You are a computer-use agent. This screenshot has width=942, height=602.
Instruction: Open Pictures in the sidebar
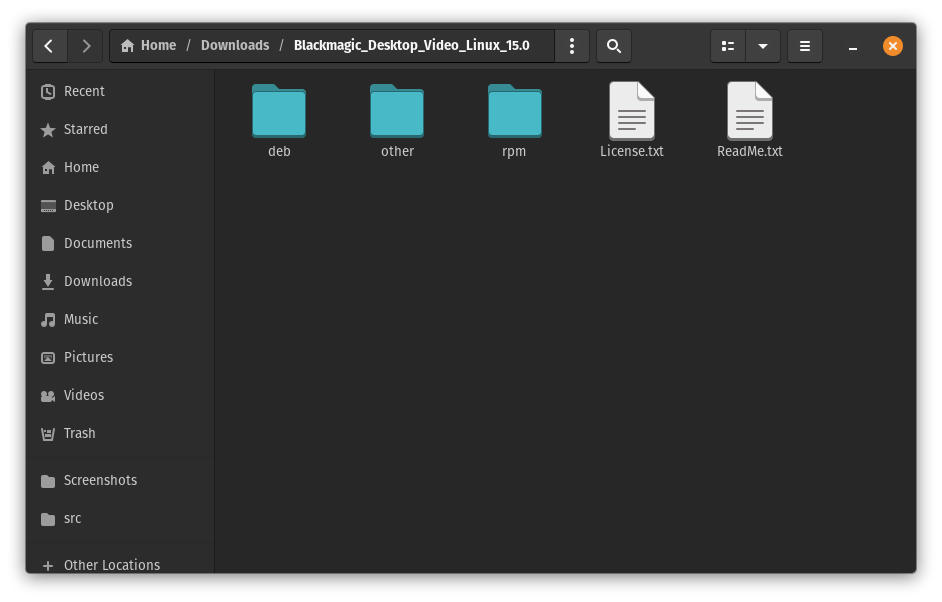pos(120,357)
